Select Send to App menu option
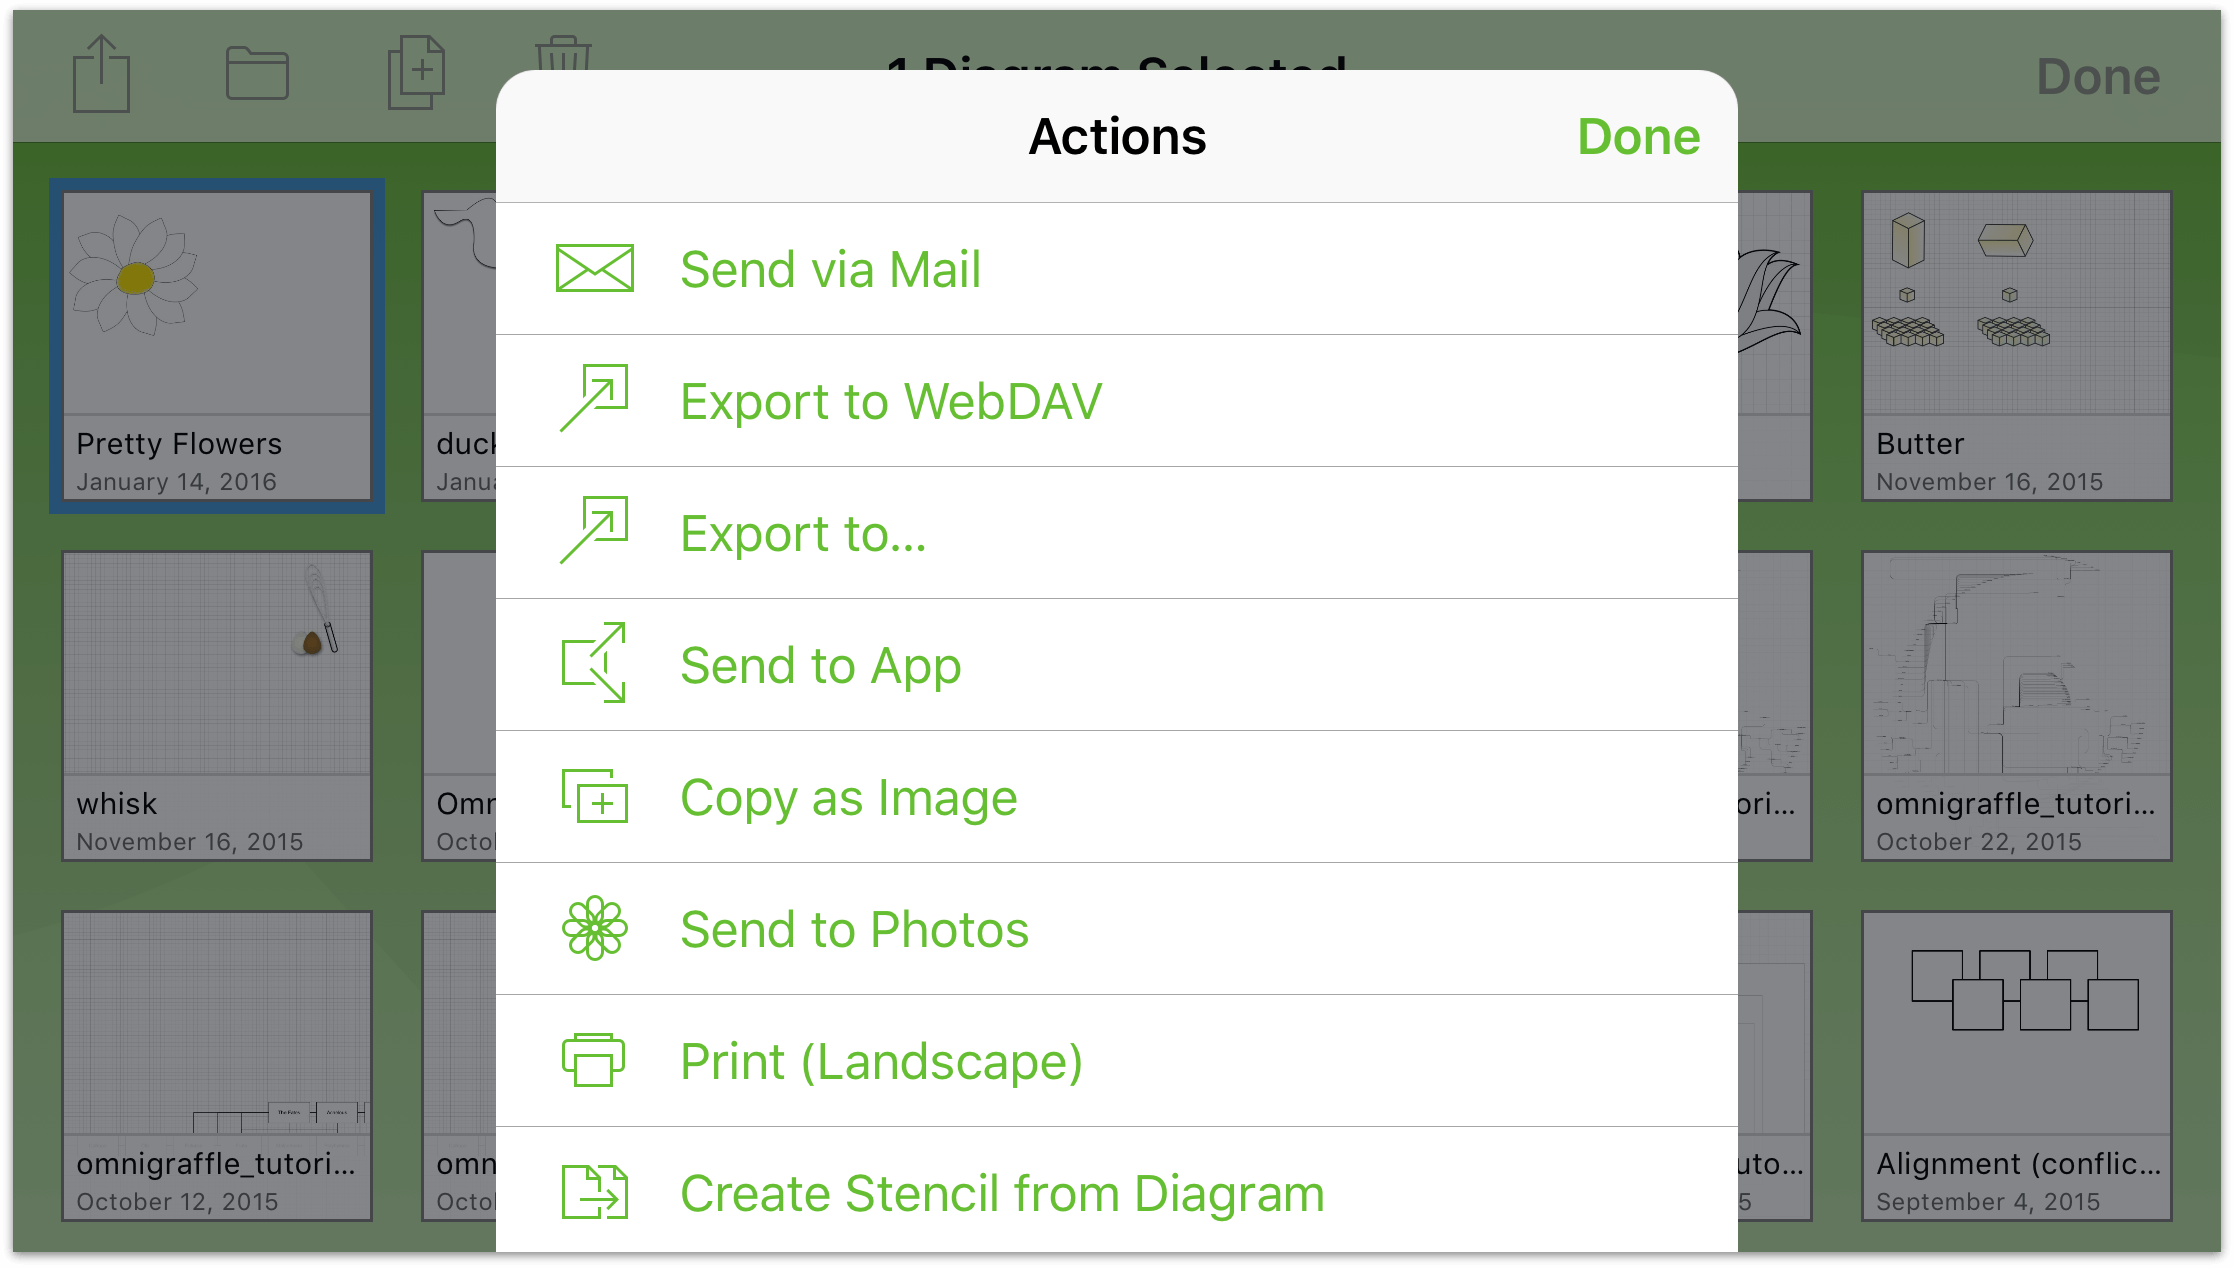Screen dimensions: 2234x1268 pos(1117,663)
